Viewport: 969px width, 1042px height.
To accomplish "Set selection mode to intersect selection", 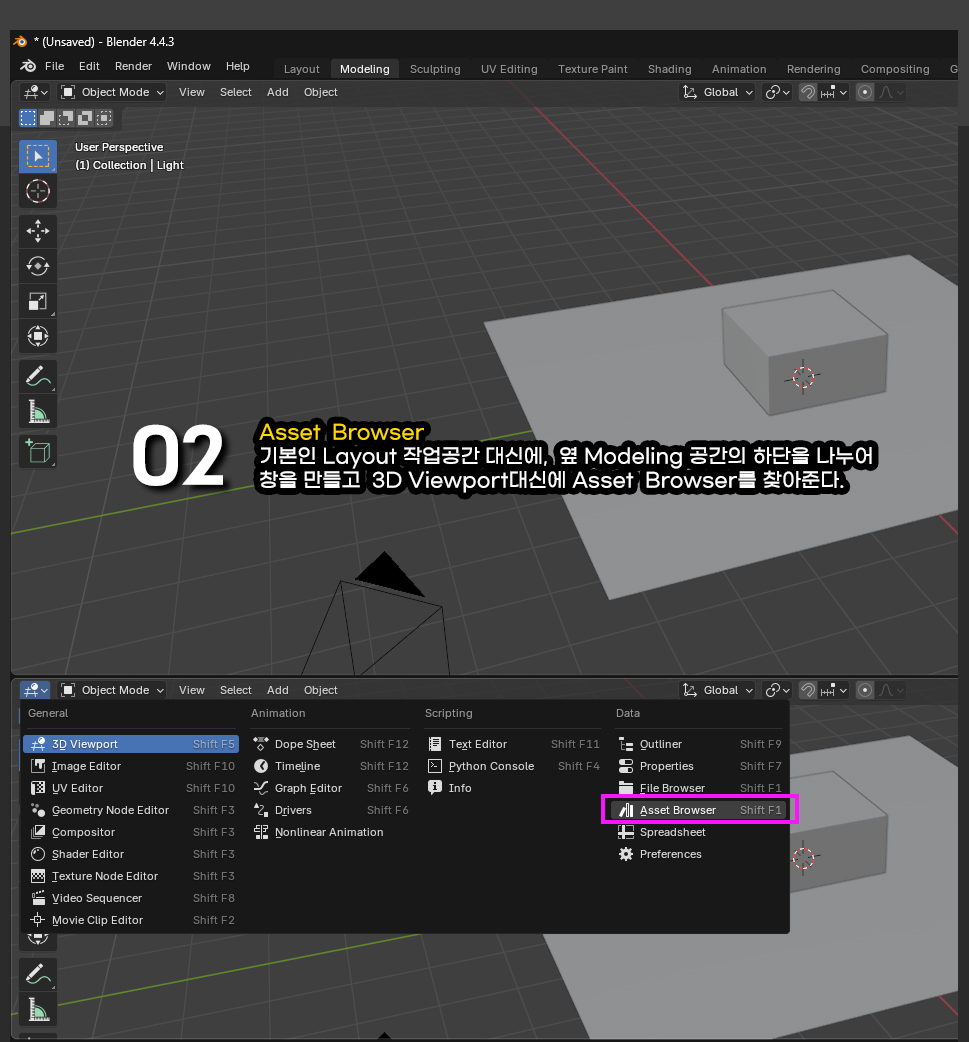I will coord(104,118).
